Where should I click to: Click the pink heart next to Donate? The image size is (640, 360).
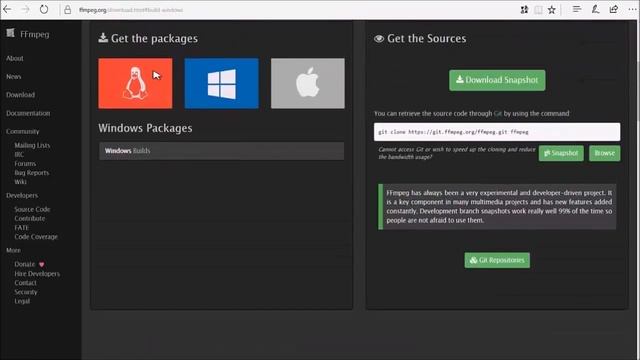tap(41, 264)
